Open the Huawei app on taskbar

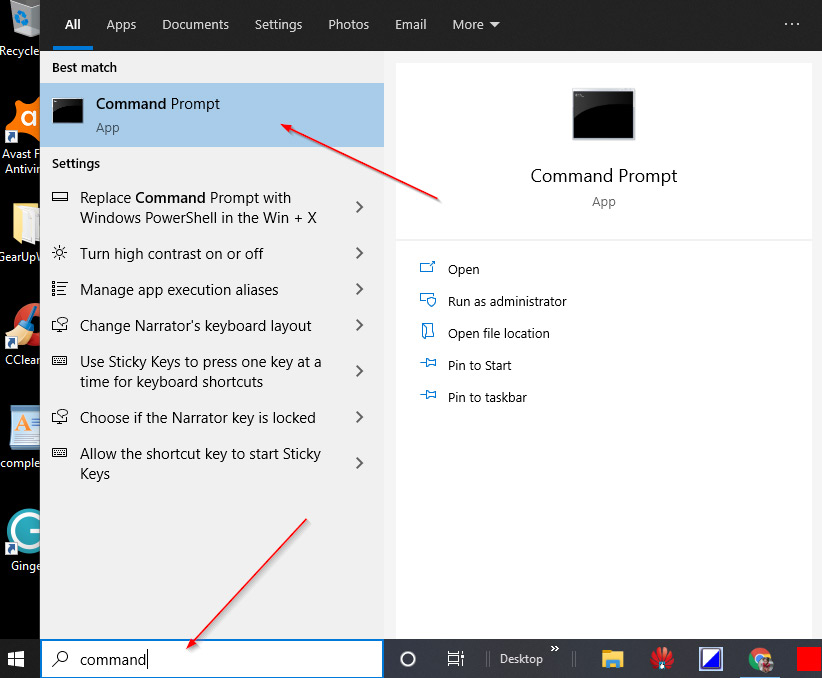[x=662, y=659]
